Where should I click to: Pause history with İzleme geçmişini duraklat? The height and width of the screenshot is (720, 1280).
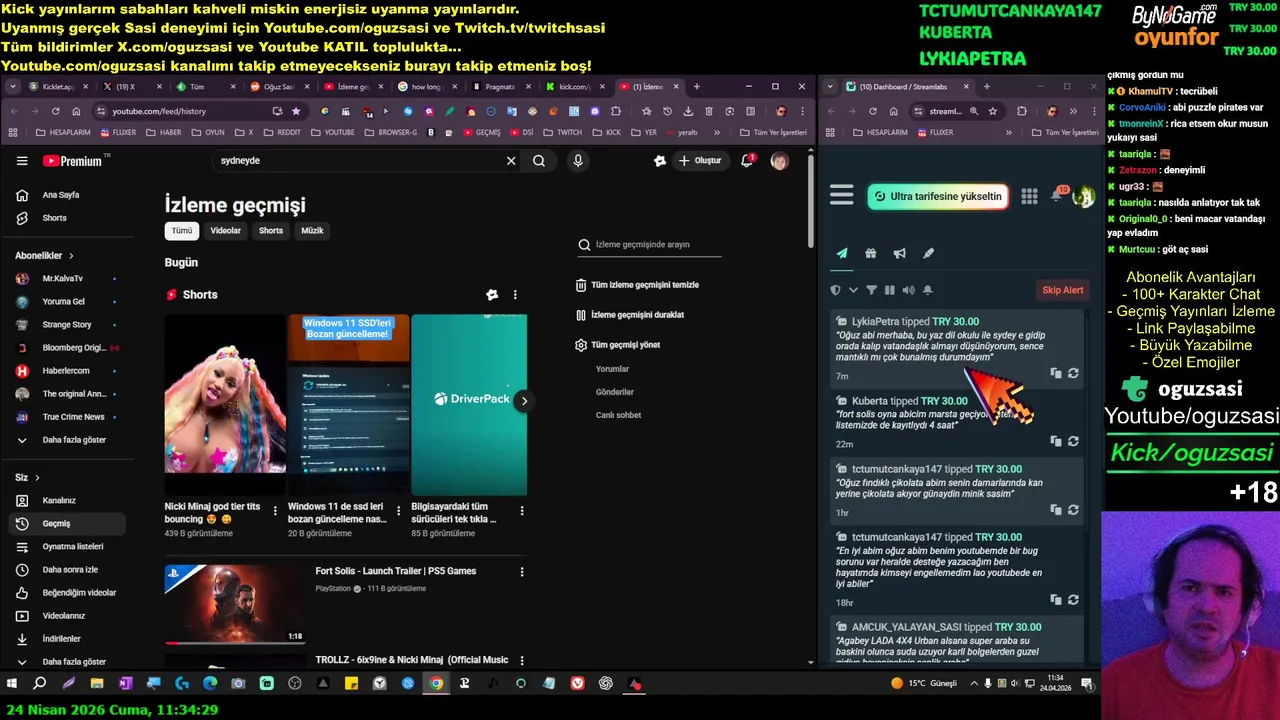630,315
